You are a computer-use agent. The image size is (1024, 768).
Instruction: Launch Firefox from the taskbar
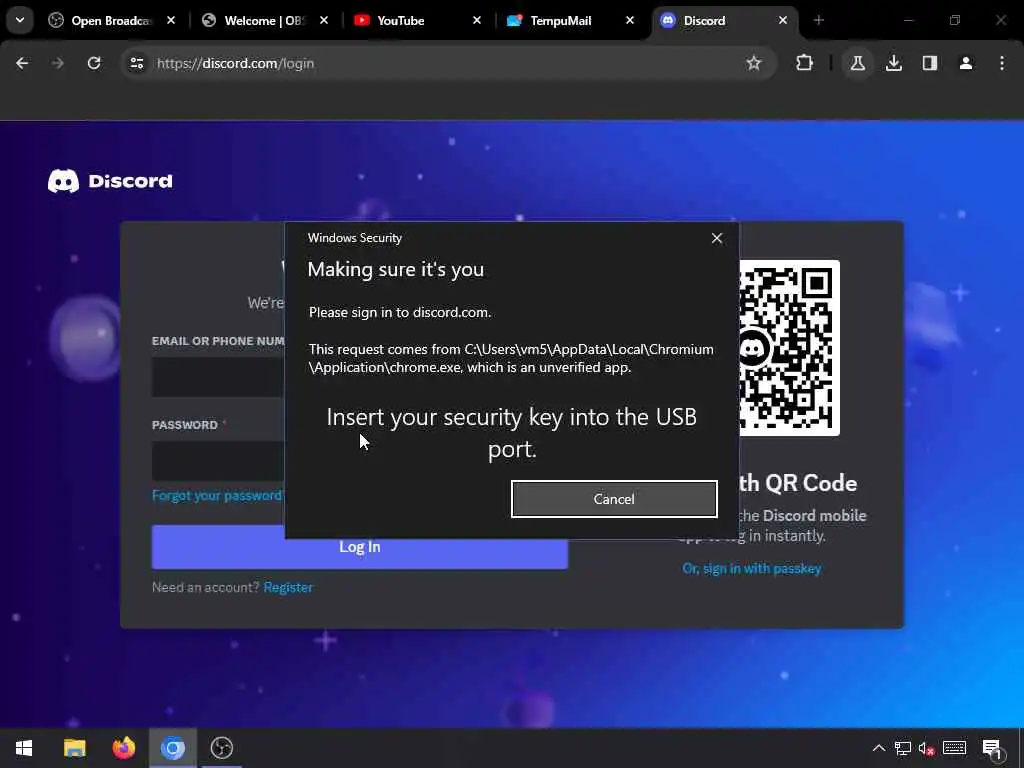123,748
